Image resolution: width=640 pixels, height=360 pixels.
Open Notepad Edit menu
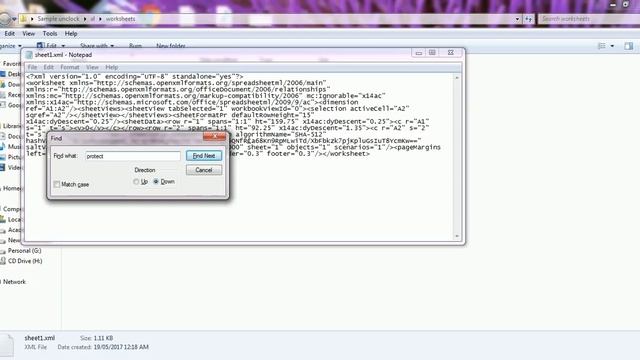click(x=49, y=67)
